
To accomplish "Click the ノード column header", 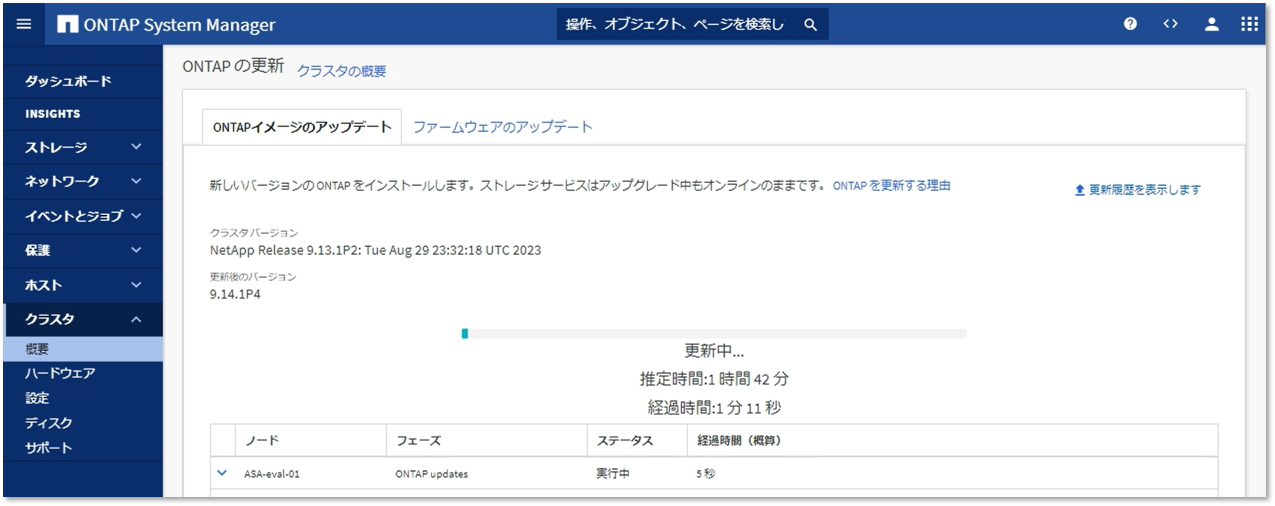I will click(311, 440).
